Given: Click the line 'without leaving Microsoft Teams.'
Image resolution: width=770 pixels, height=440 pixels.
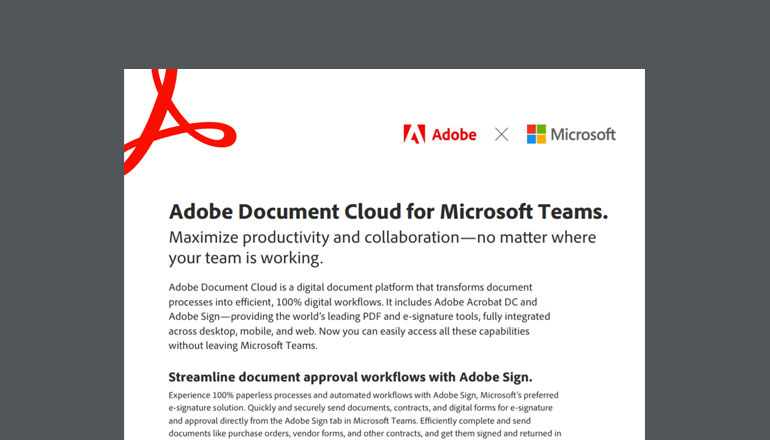Looking at the screenshot, I should coord(243,346).
